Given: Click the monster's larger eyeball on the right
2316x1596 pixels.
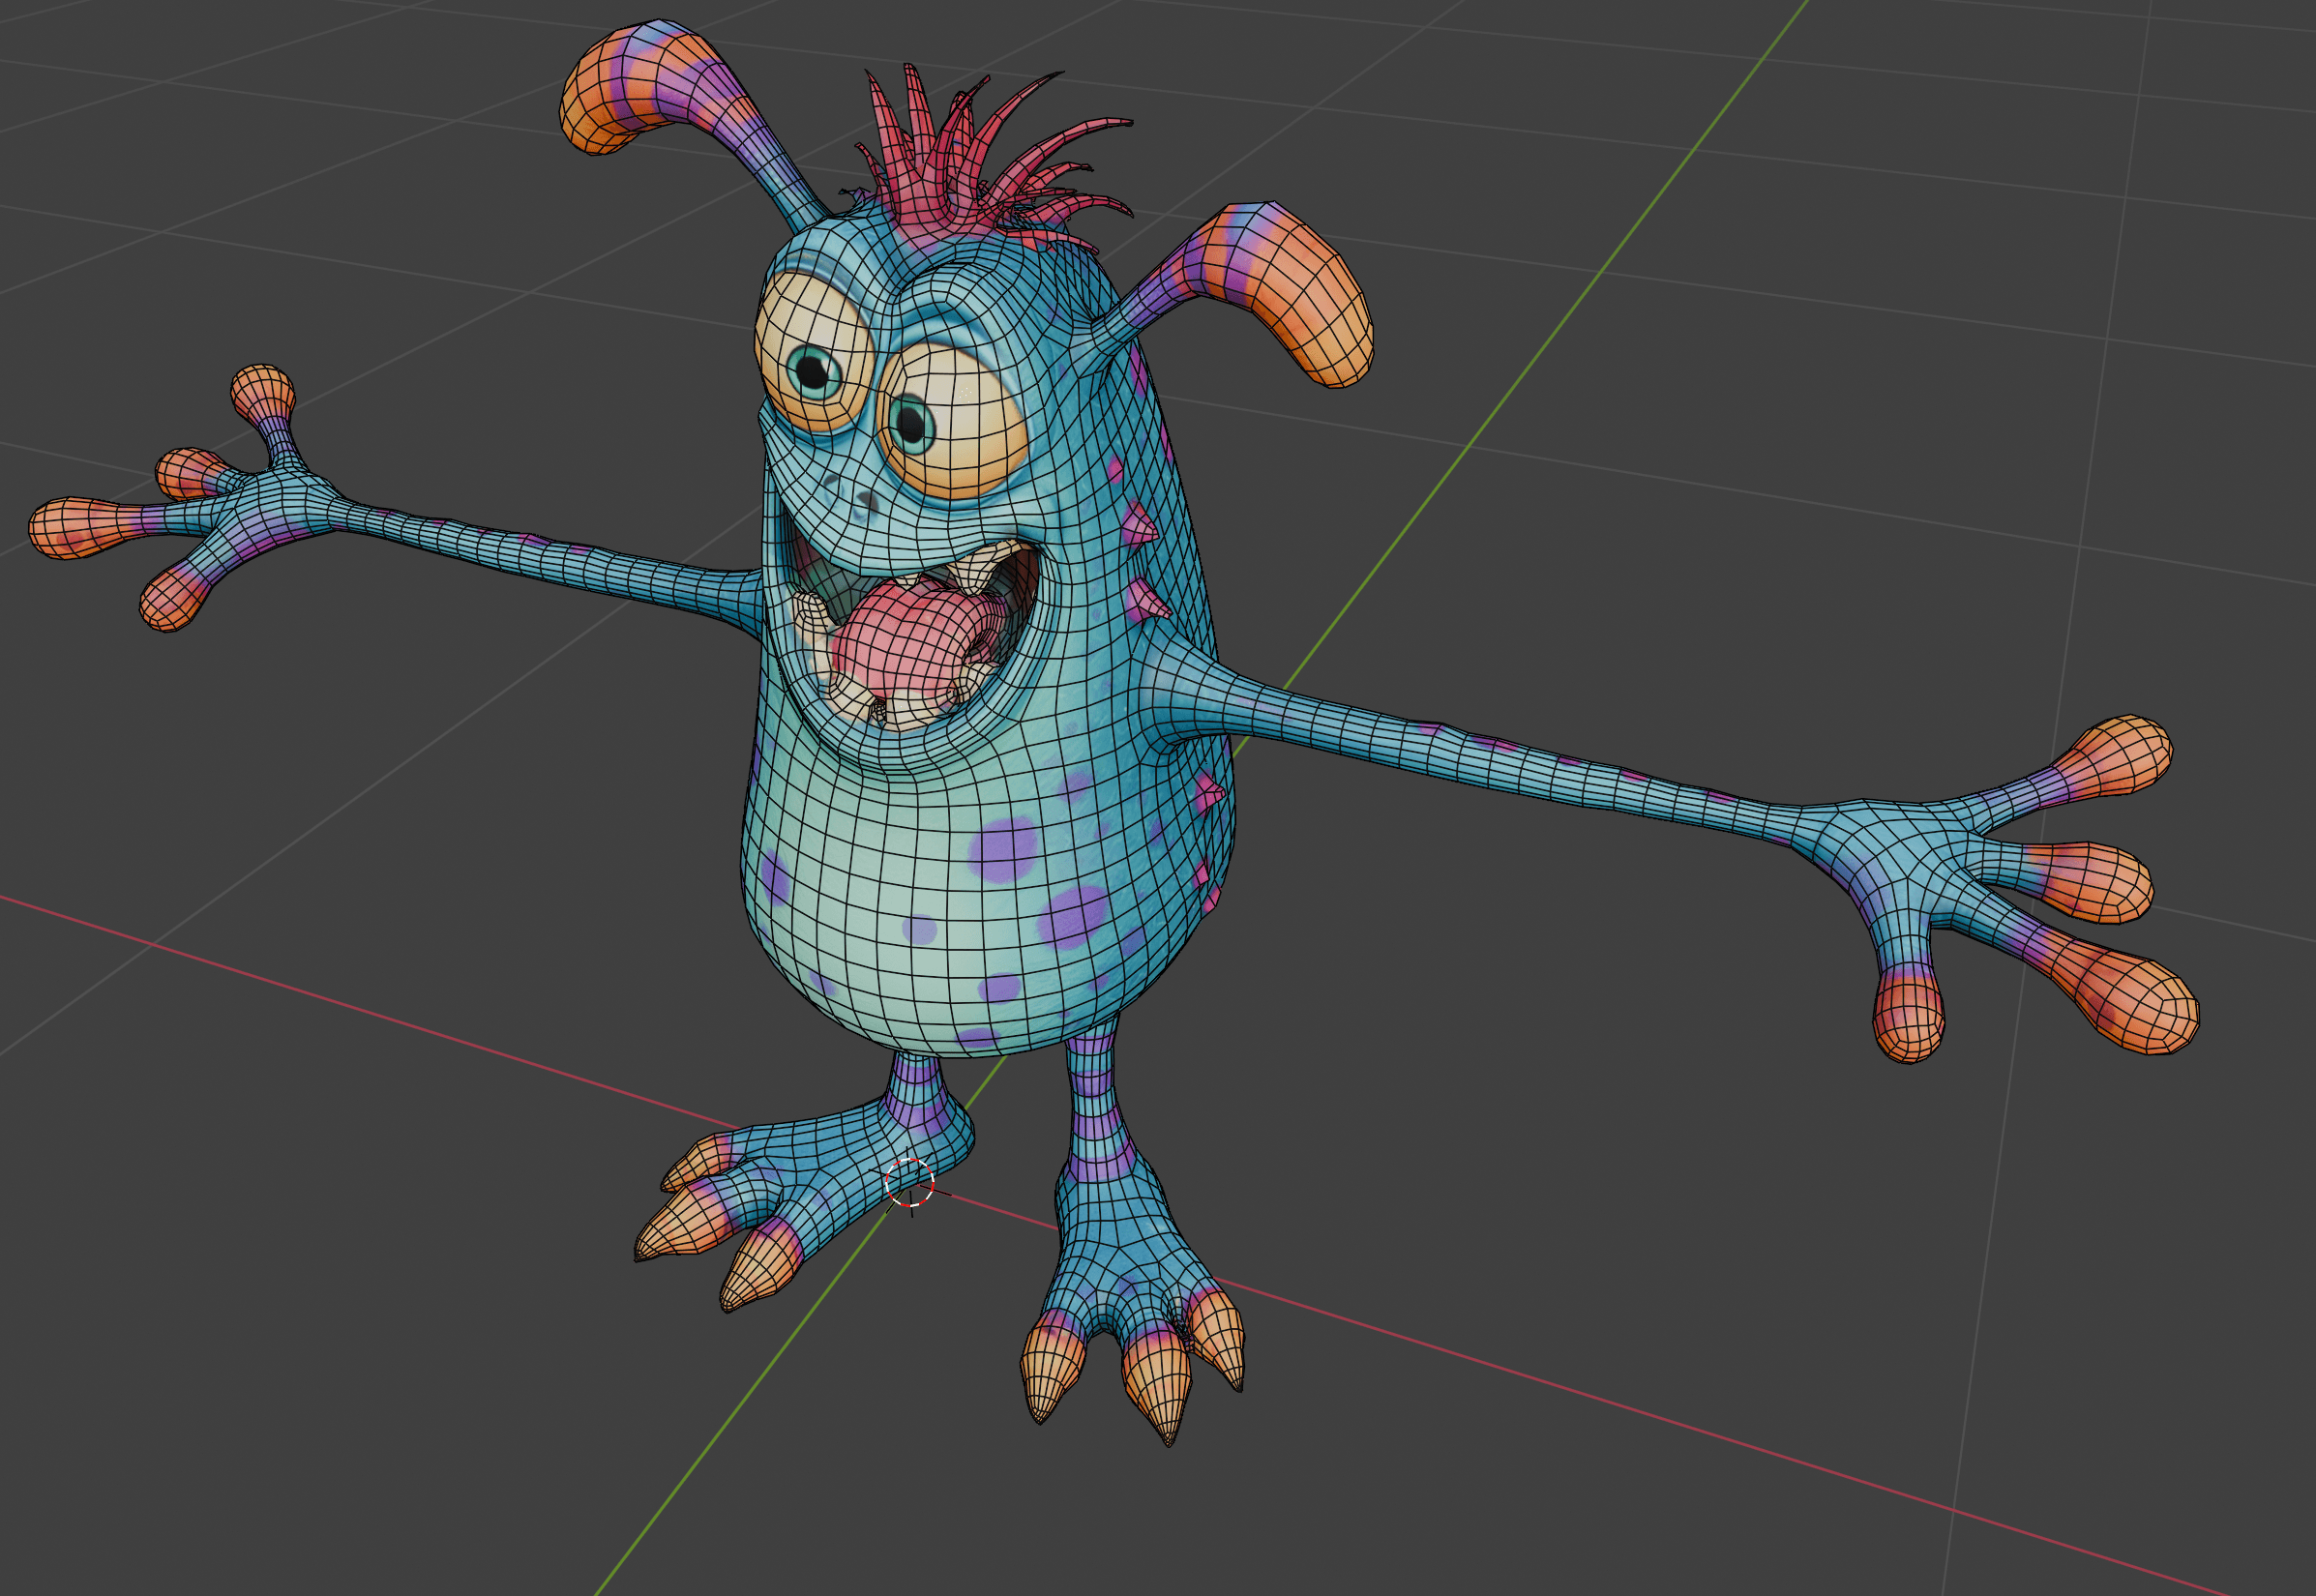Looking at the screenshot, I should point(953,419).
